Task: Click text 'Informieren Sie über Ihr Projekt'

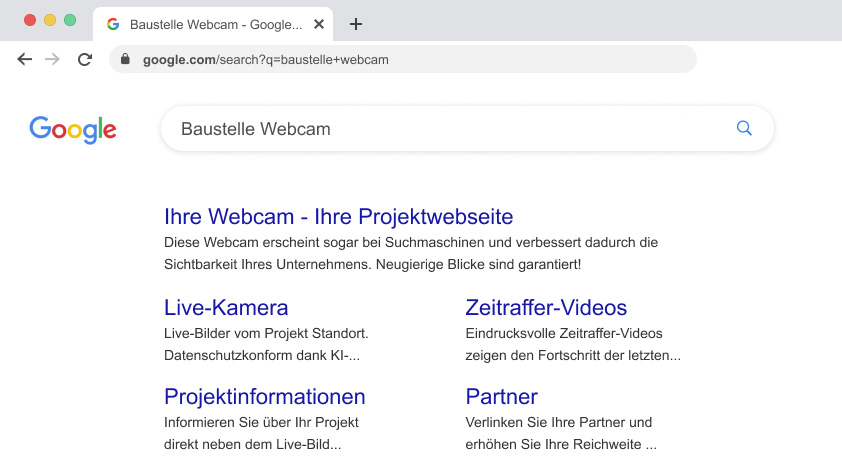Action: (x=262, y=422)
